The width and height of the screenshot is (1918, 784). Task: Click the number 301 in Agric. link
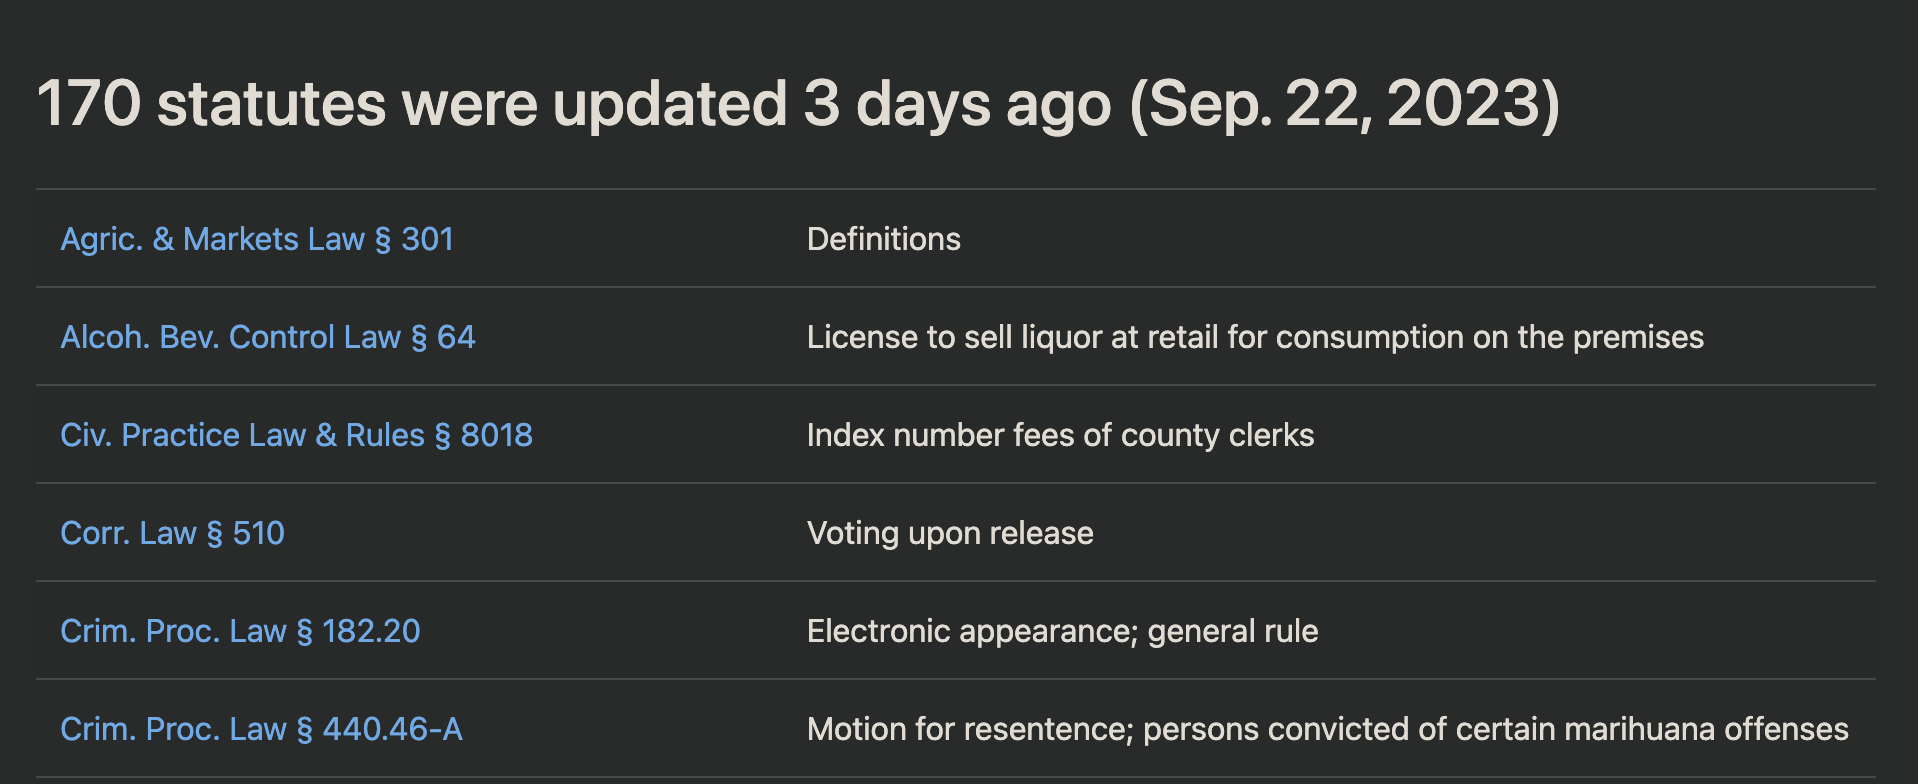pyautogui.click(x=427, y=239)
